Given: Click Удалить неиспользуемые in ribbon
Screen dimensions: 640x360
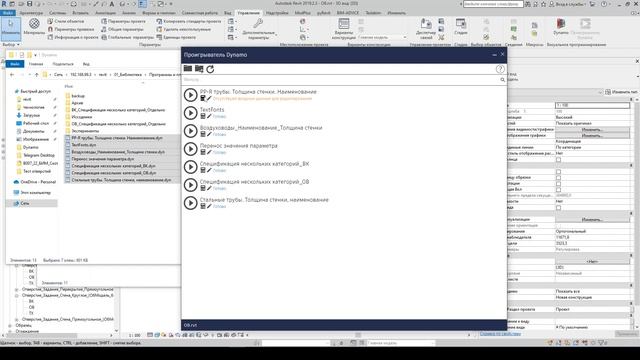Looking at the screenshot, I should (x=184, y=29).
